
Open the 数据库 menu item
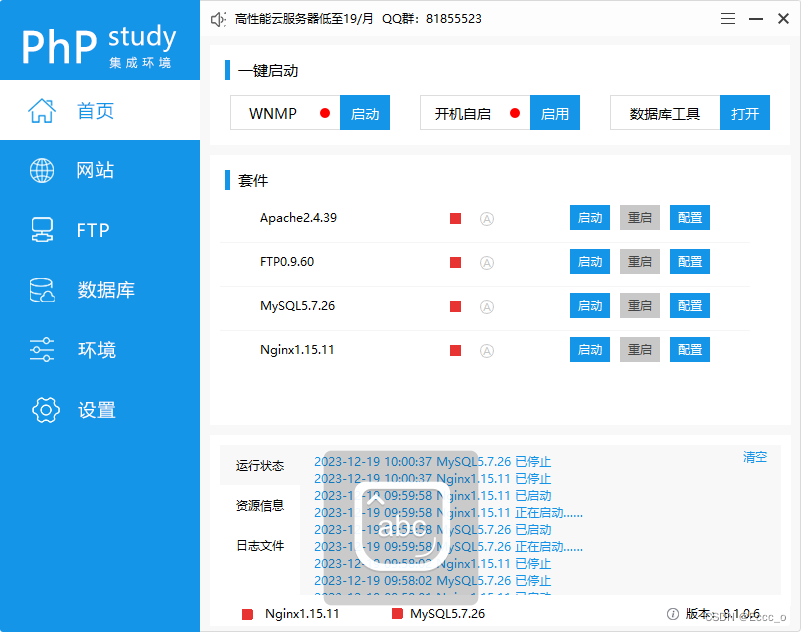click(x=100, y=290)
